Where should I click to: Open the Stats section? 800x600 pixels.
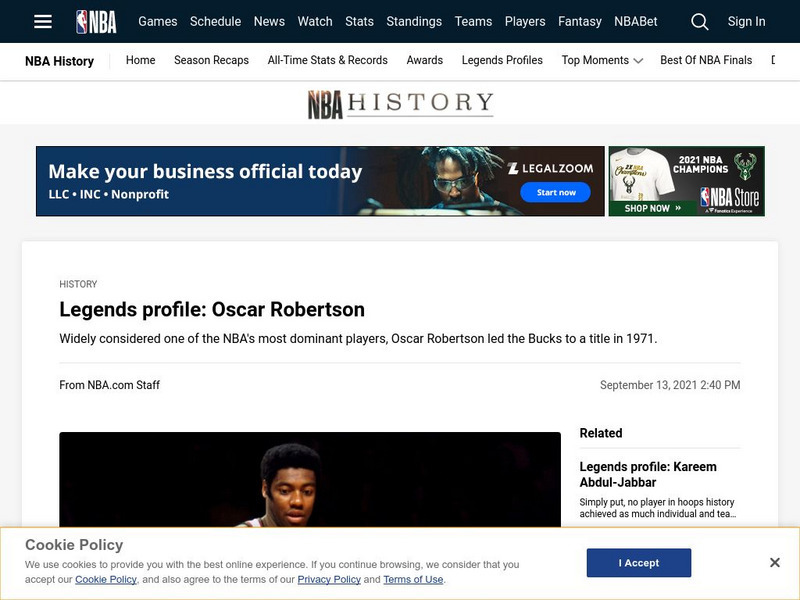(x=359, y=21)
